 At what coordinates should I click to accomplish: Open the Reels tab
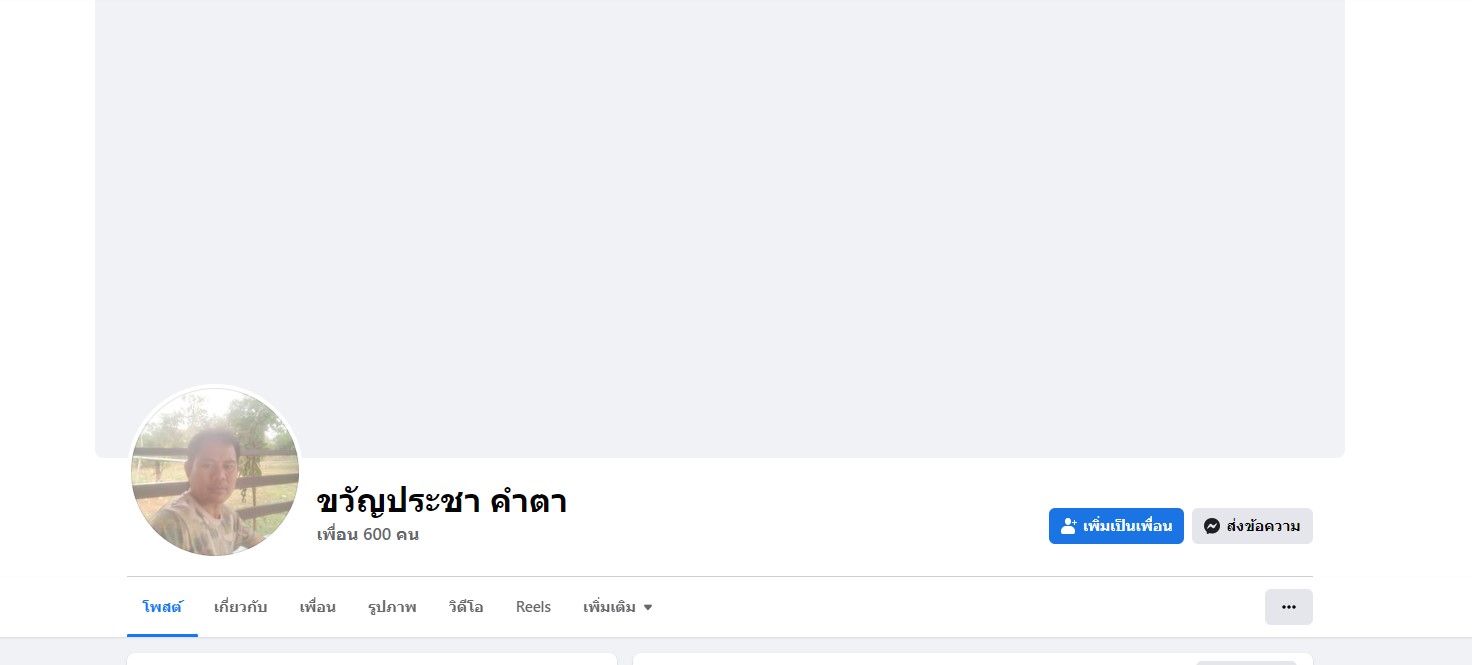(533, 607)
